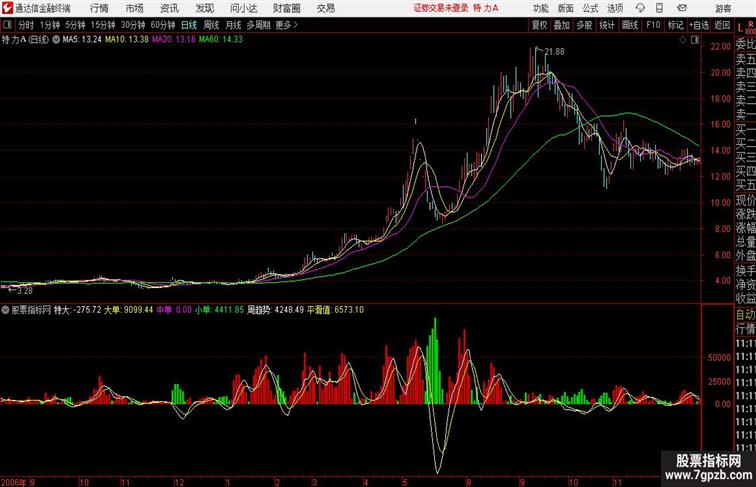Image resolution: width=756 pixels, height=487 pixels.
Task: Click the 小单: 4411.85 indicator value
Action: pos(219,310)
